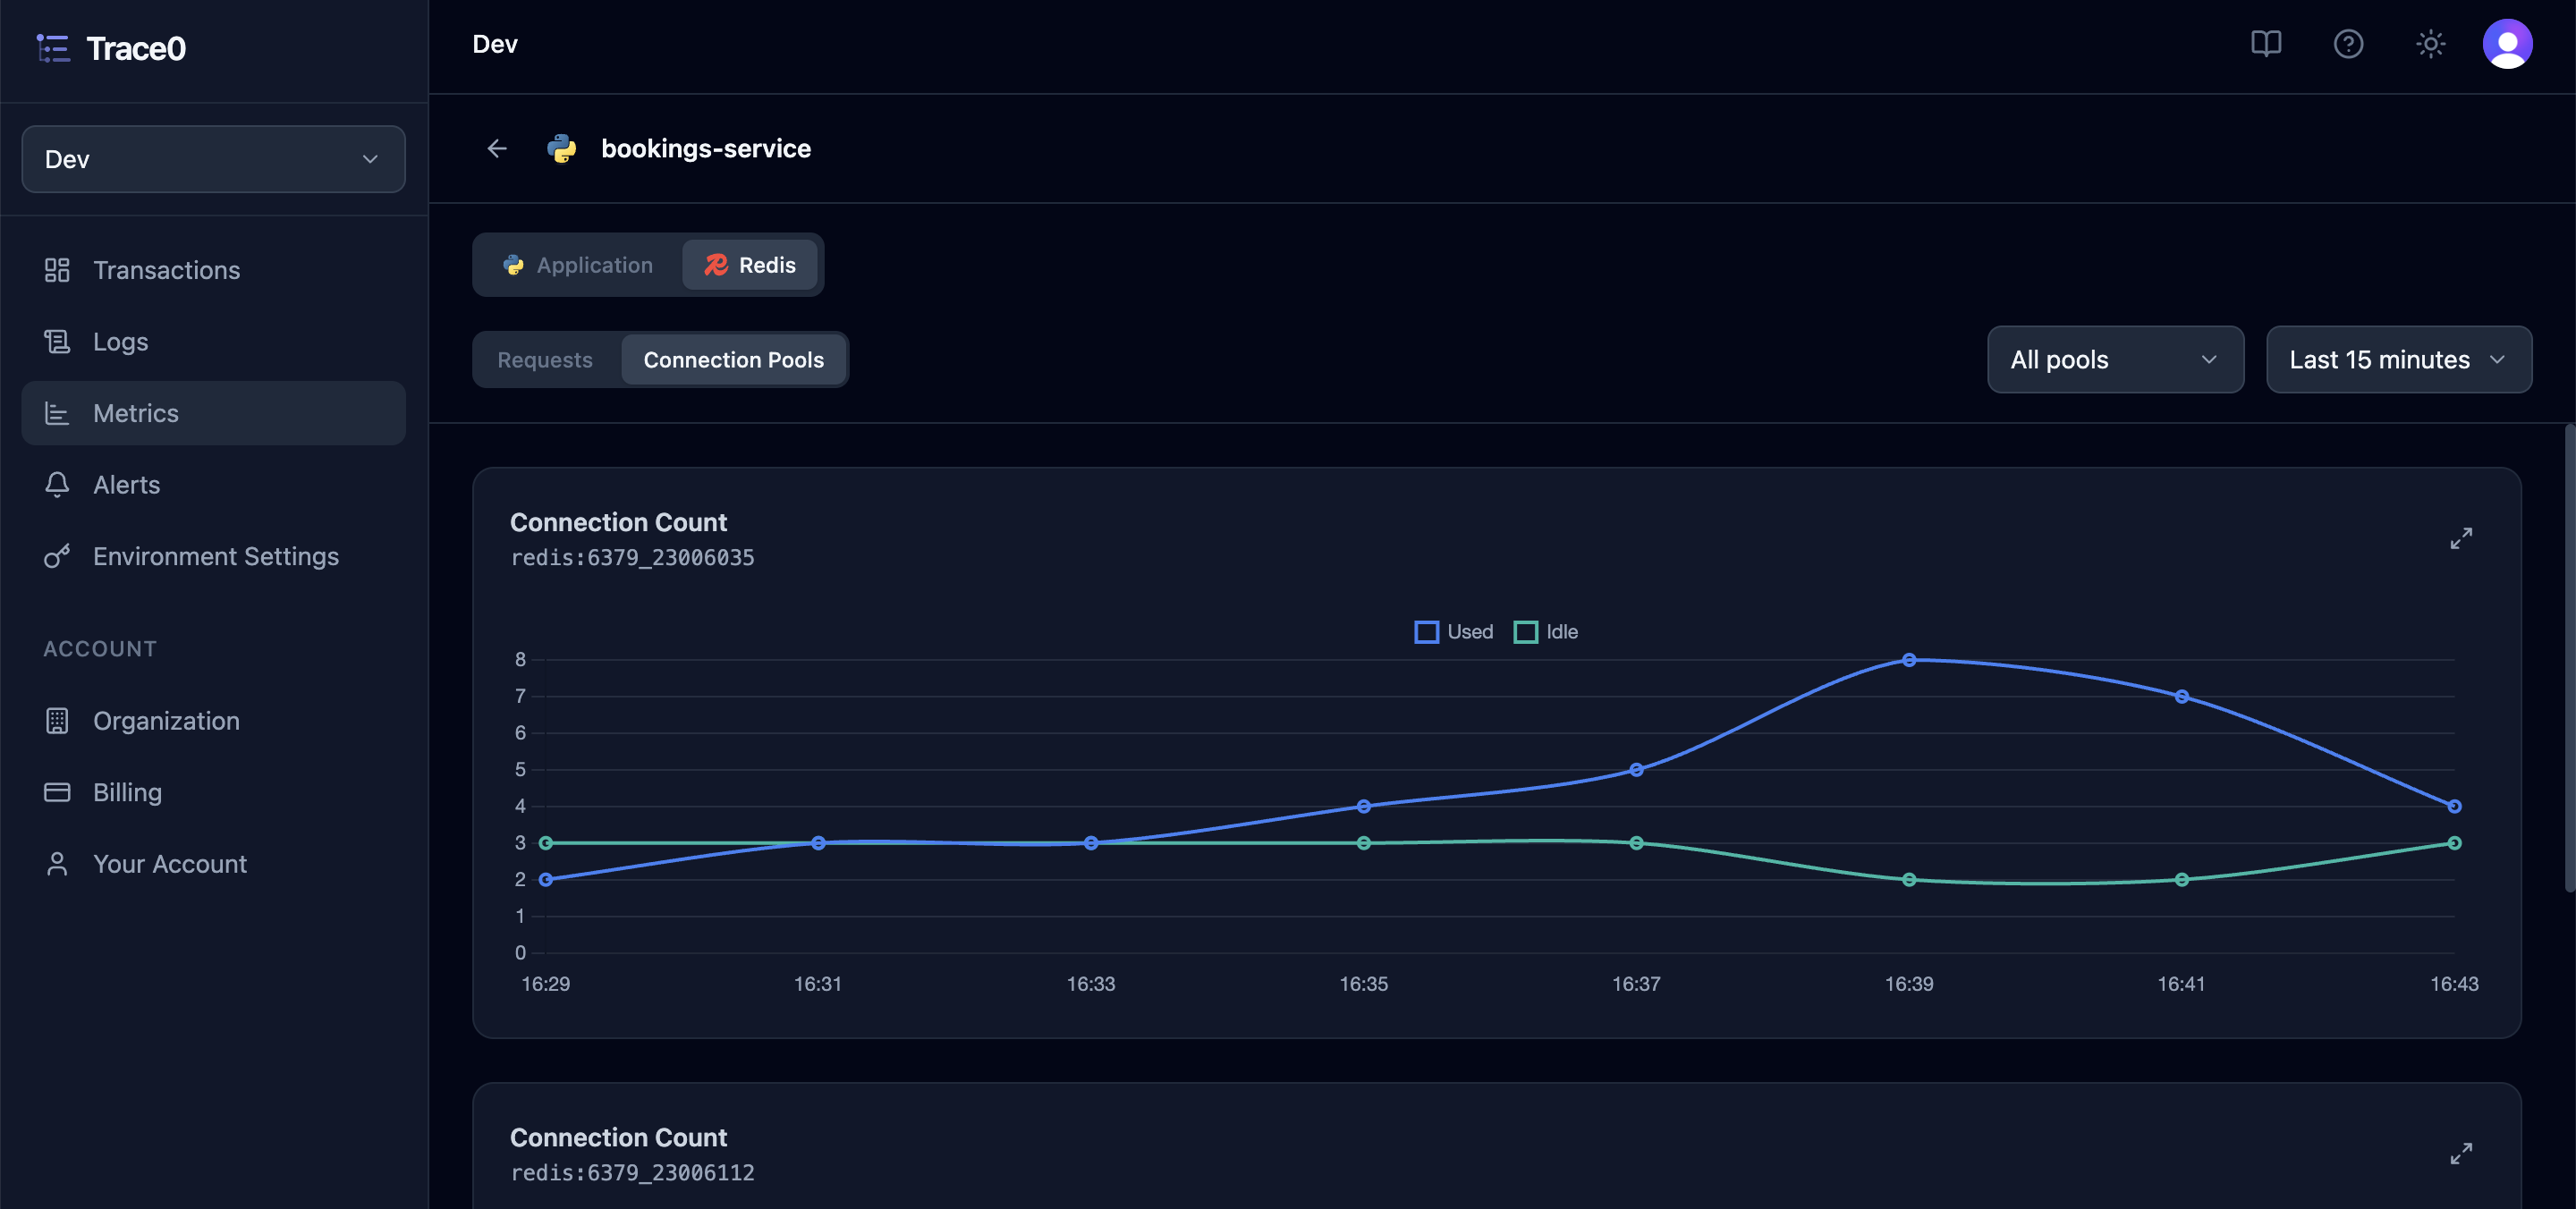Viewport: 2576px width, 1209px height.
Task: Click the page vertical scrollbar
Action: pos(2569,658)
